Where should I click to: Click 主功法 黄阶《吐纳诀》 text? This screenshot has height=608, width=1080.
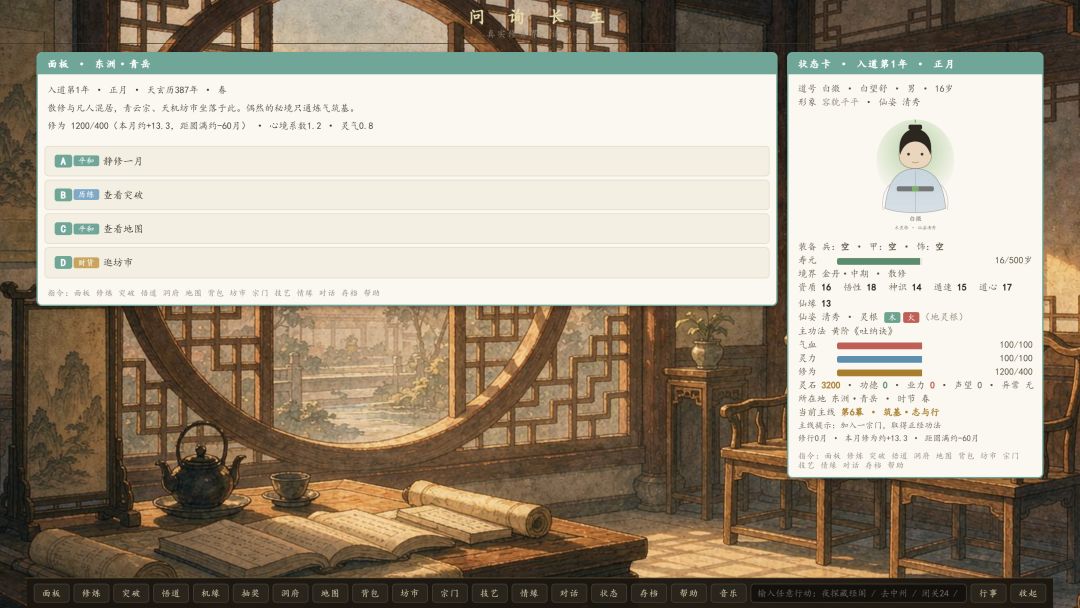point(846,331)
